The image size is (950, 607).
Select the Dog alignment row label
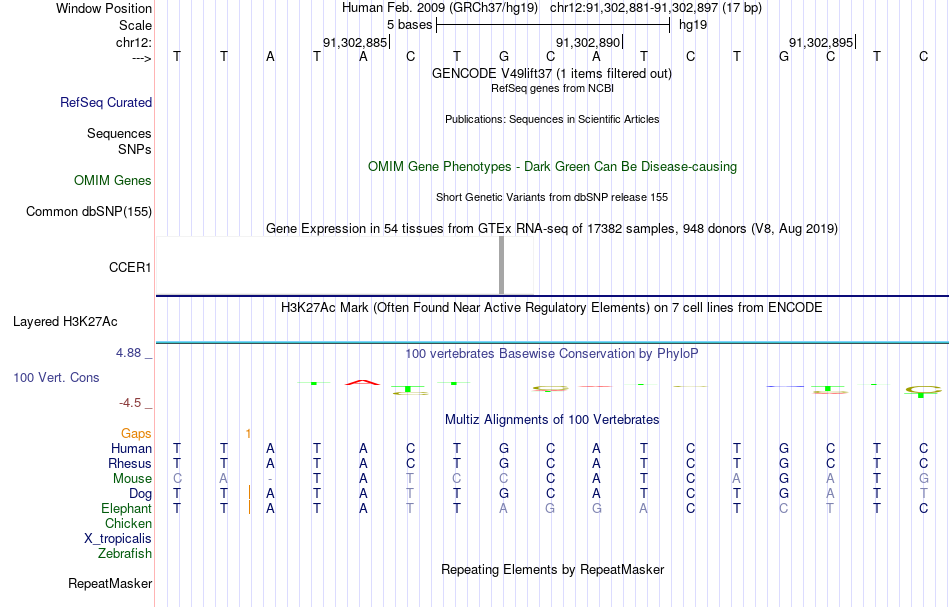140,494
